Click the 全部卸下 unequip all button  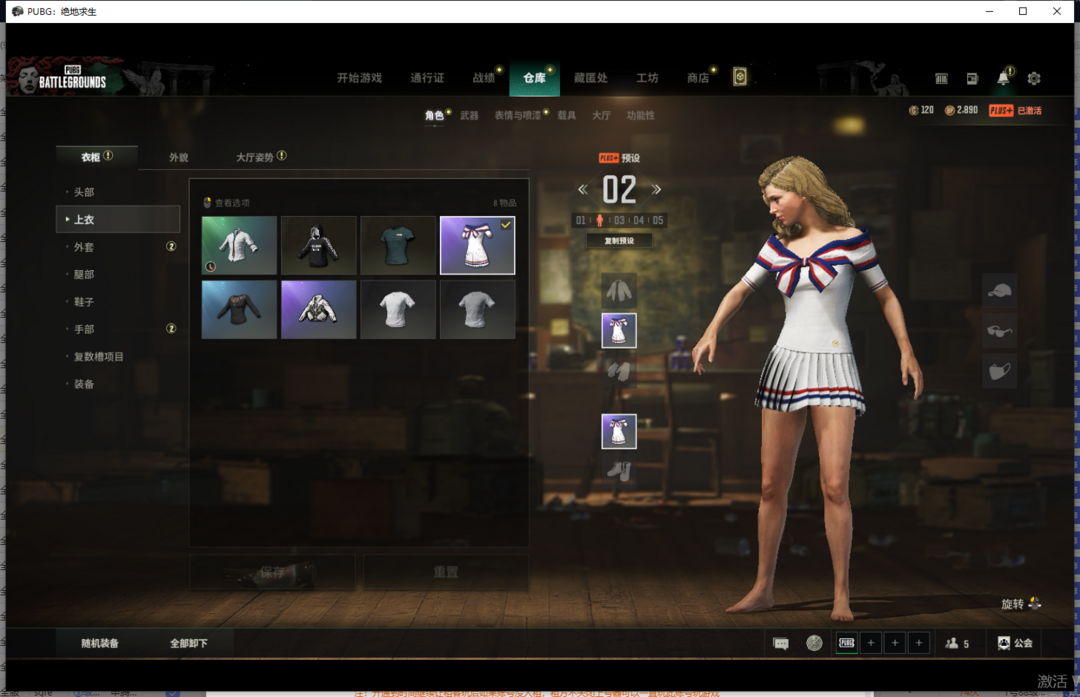coord(189,643)
